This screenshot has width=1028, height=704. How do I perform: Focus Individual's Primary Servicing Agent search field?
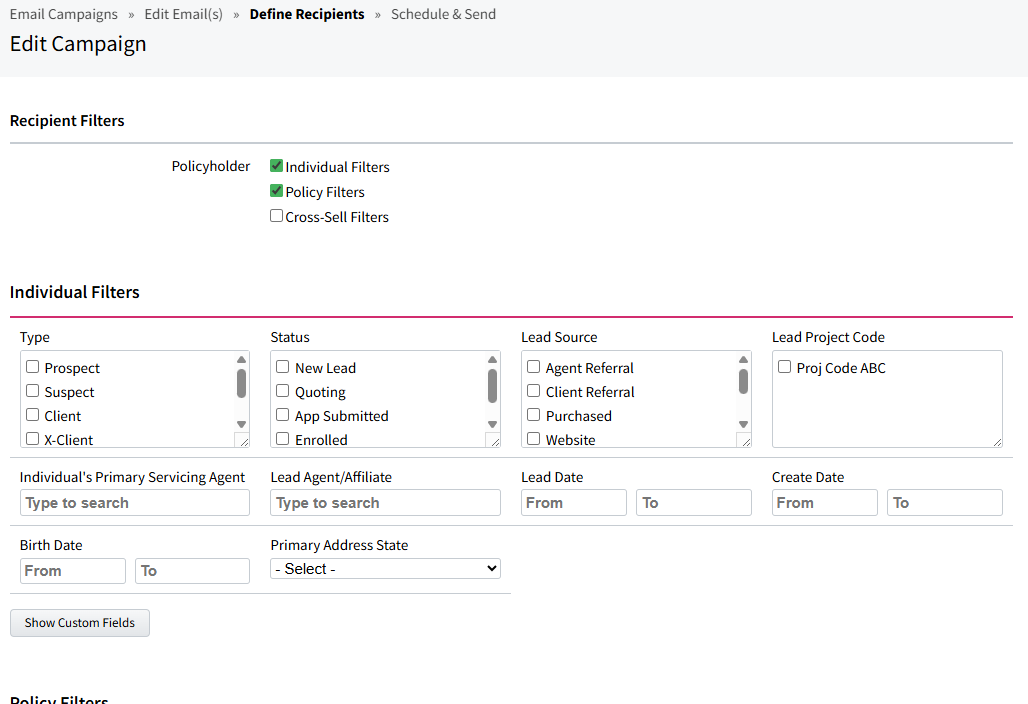[135, 503]
